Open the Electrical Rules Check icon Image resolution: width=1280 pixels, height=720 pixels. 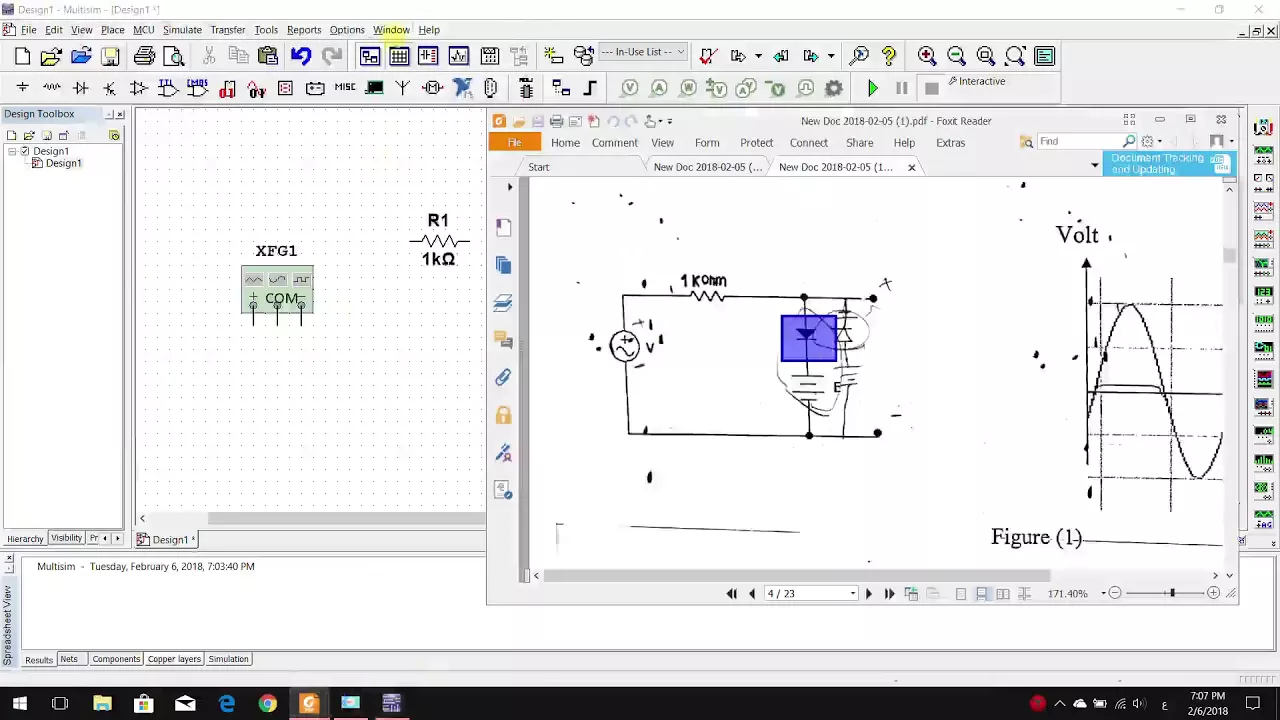(708, 56)
